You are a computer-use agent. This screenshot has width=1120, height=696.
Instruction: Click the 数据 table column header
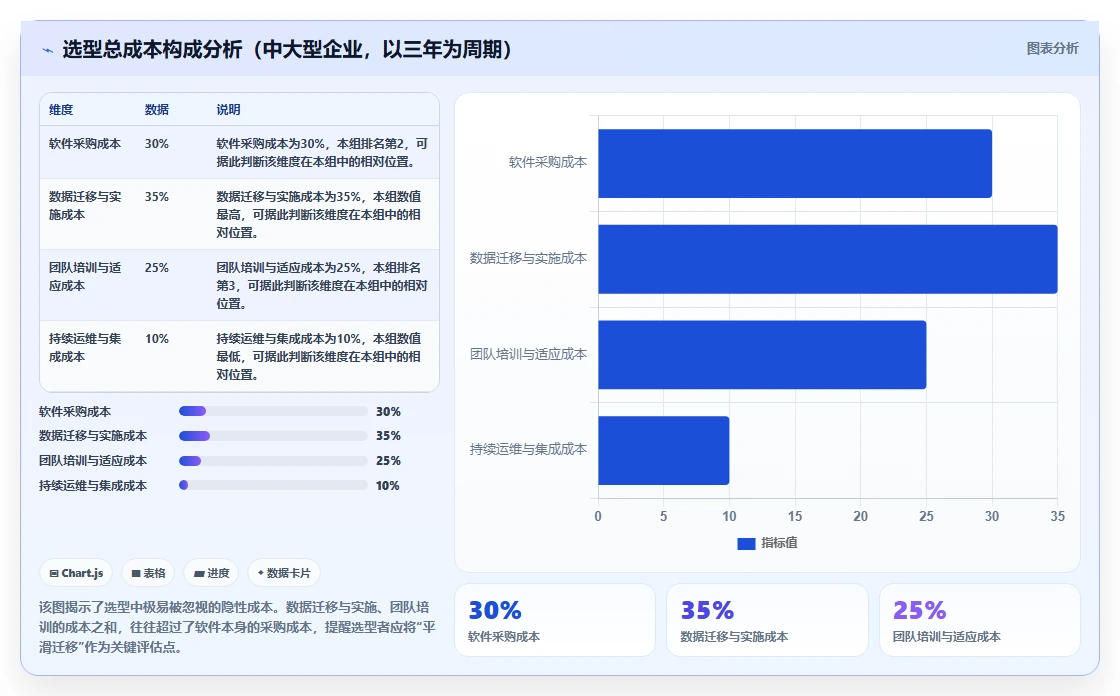pos(156,109)
